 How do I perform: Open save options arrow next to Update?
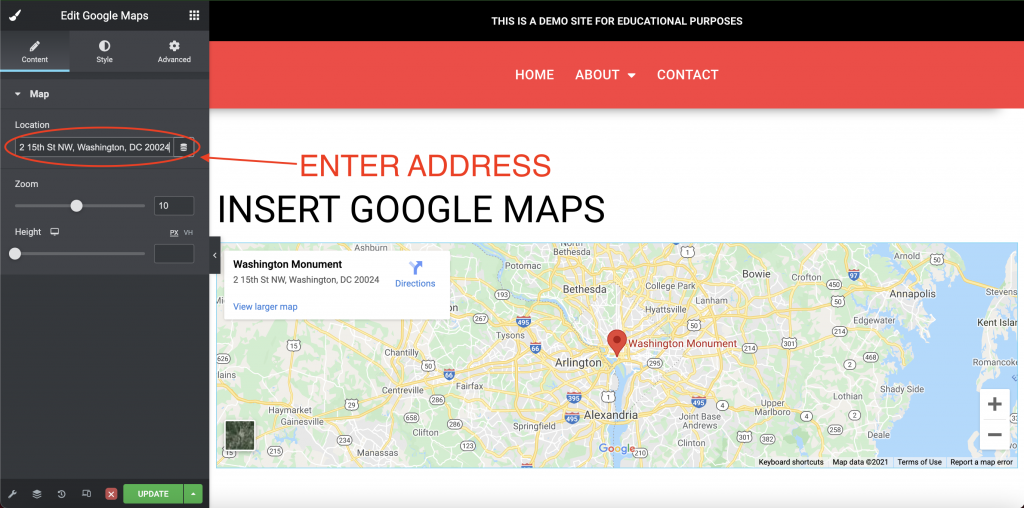click(x=193, y=494)
